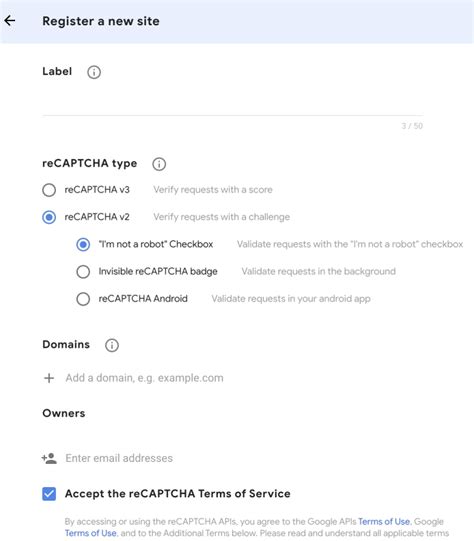Click the back arrow icon

click(10, 21)
